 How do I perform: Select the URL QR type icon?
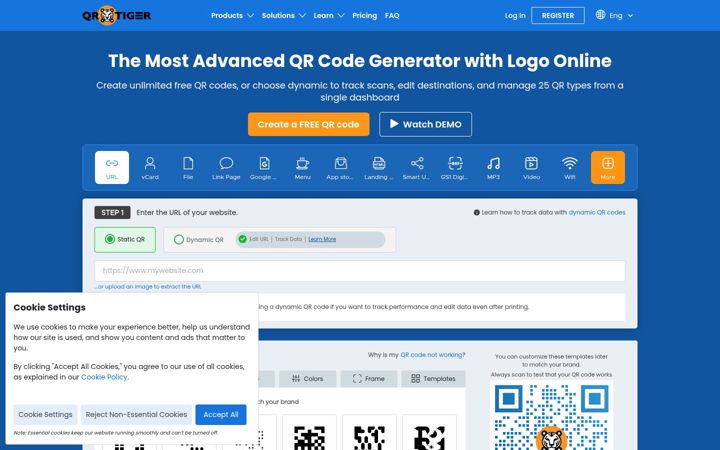[112, 167]
